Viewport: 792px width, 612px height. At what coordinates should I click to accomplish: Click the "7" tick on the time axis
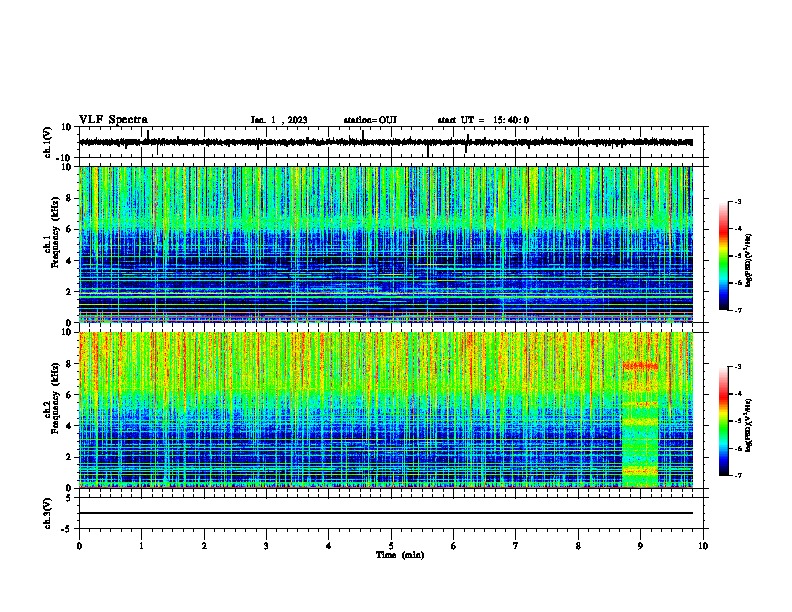point(516,546)
